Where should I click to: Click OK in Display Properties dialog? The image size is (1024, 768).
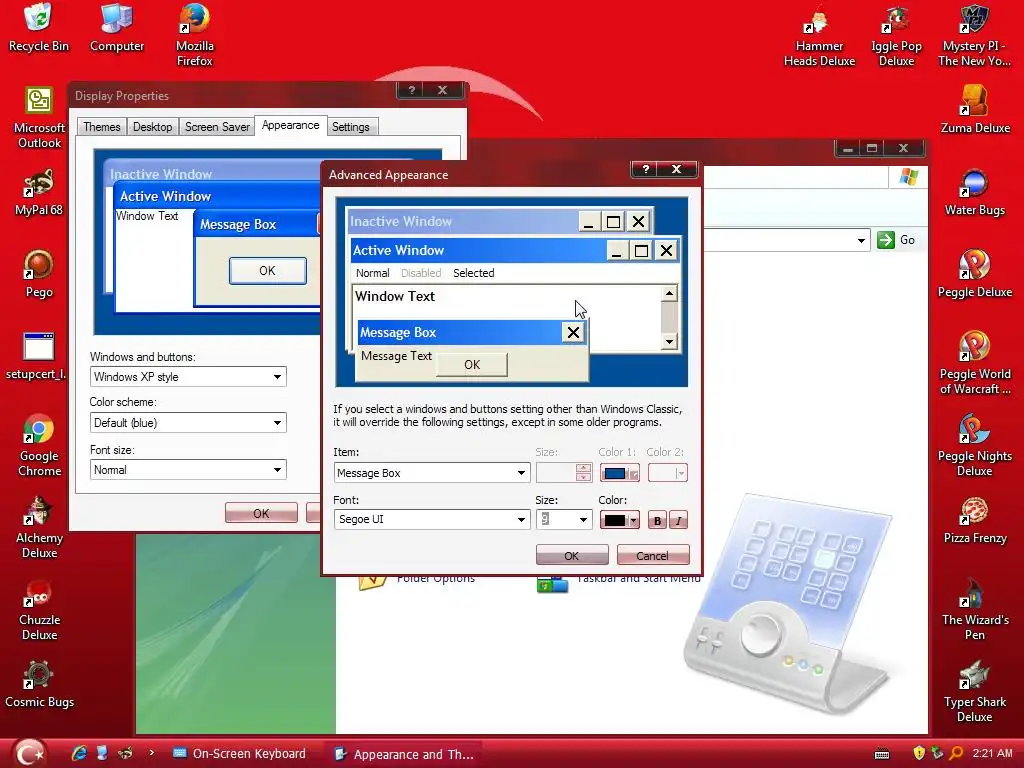click(x=261, y=513)
